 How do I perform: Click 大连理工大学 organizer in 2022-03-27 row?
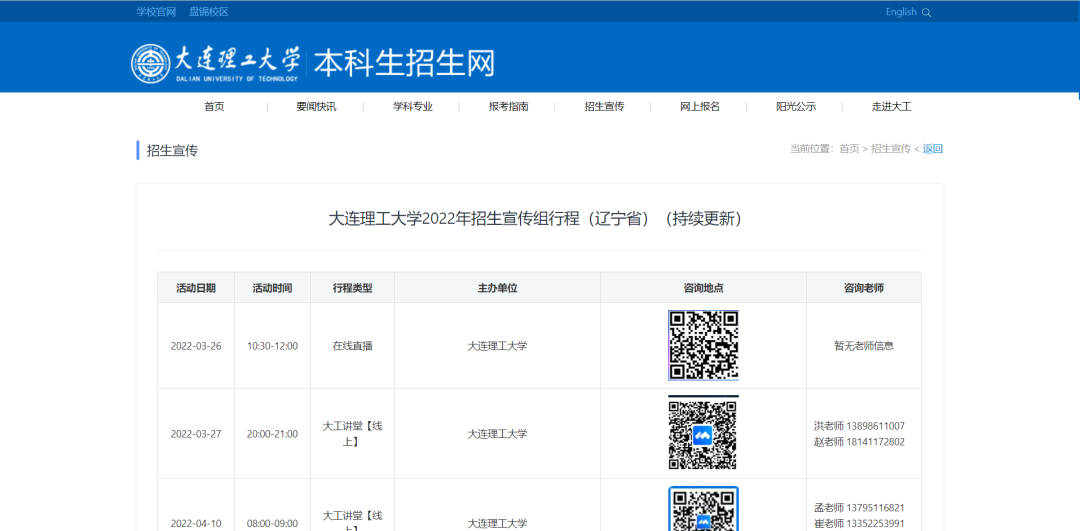pos(497,434)
